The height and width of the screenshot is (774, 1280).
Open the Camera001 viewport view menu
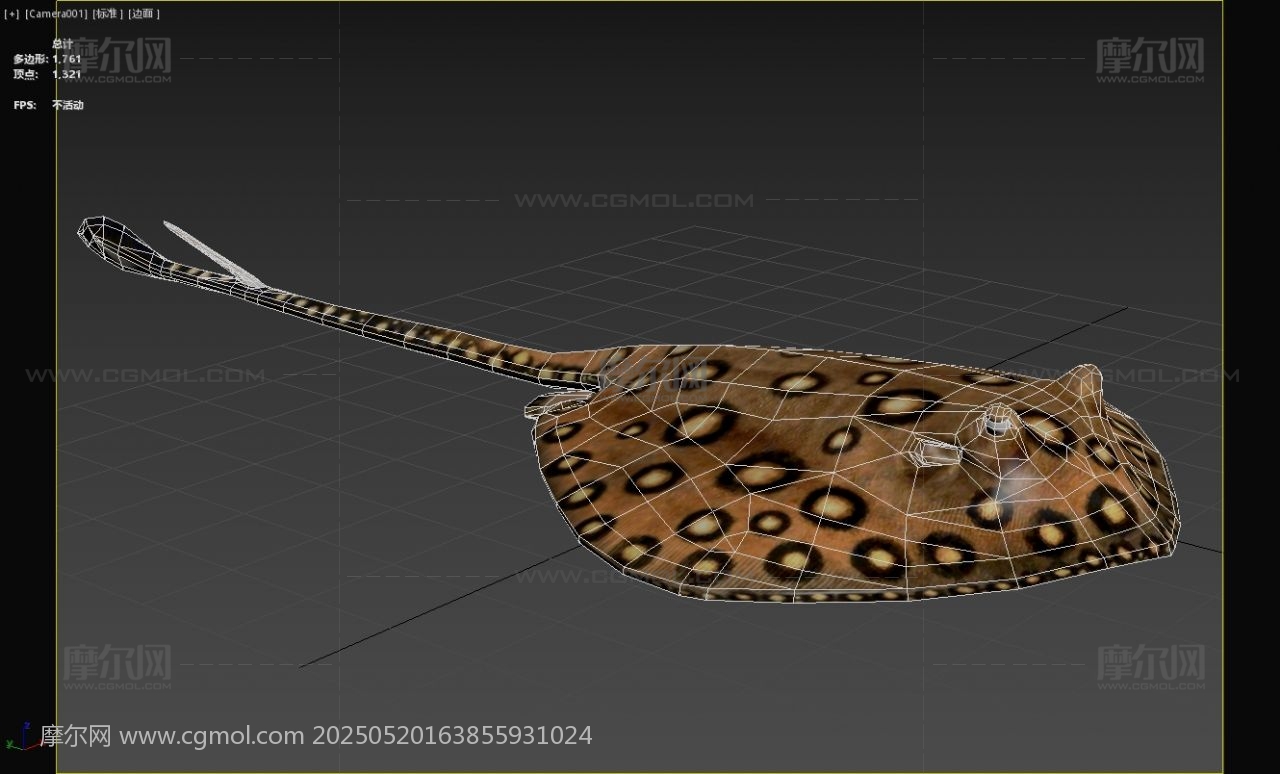click(56, 14)
